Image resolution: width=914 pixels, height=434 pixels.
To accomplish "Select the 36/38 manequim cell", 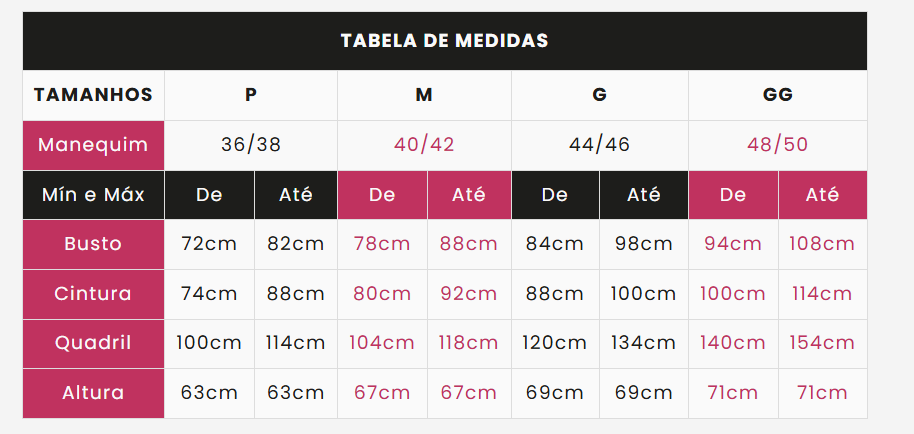I will [x=251, y=145].
